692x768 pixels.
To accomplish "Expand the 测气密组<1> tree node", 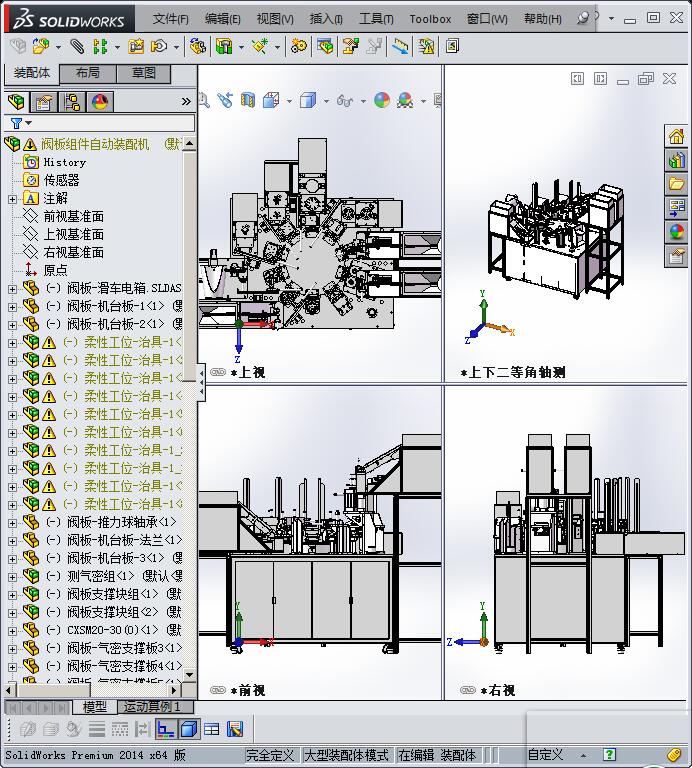I will (x=12, y=577).
